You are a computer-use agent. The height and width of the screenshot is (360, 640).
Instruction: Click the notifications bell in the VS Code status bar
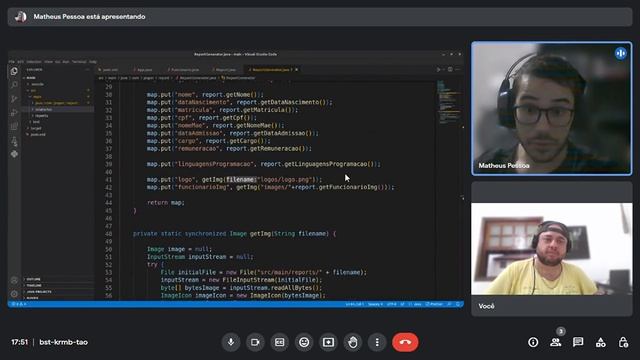458,304
